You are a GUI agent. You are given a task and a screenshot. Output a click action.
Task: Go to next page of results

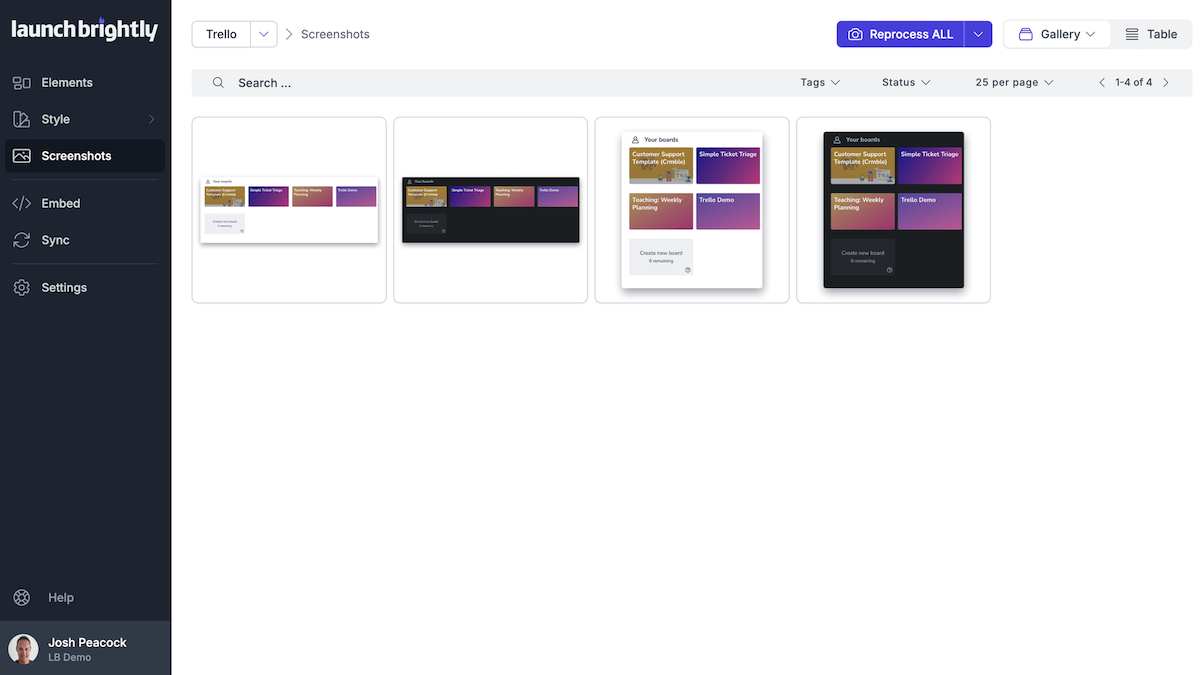point(1166,83)
